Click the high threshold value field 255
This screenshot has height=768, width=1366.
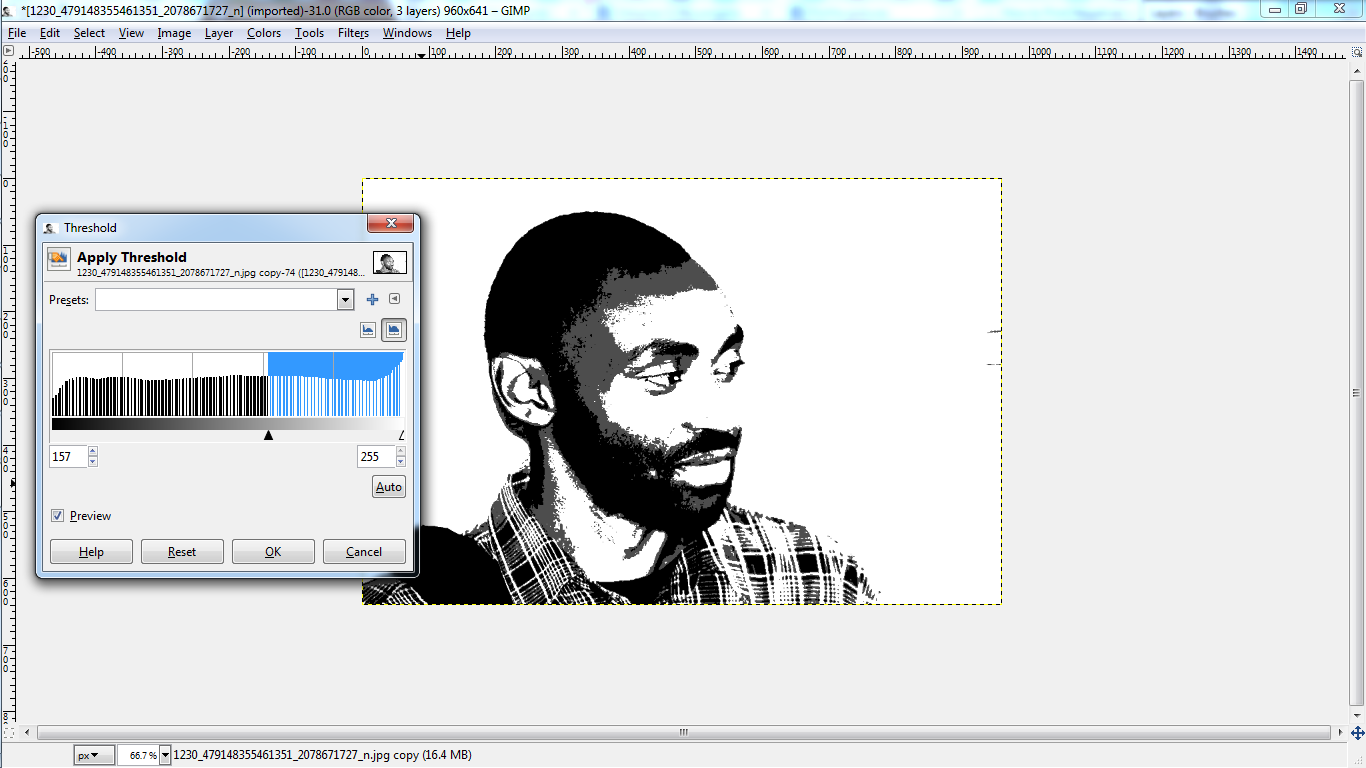pos(376,456)
